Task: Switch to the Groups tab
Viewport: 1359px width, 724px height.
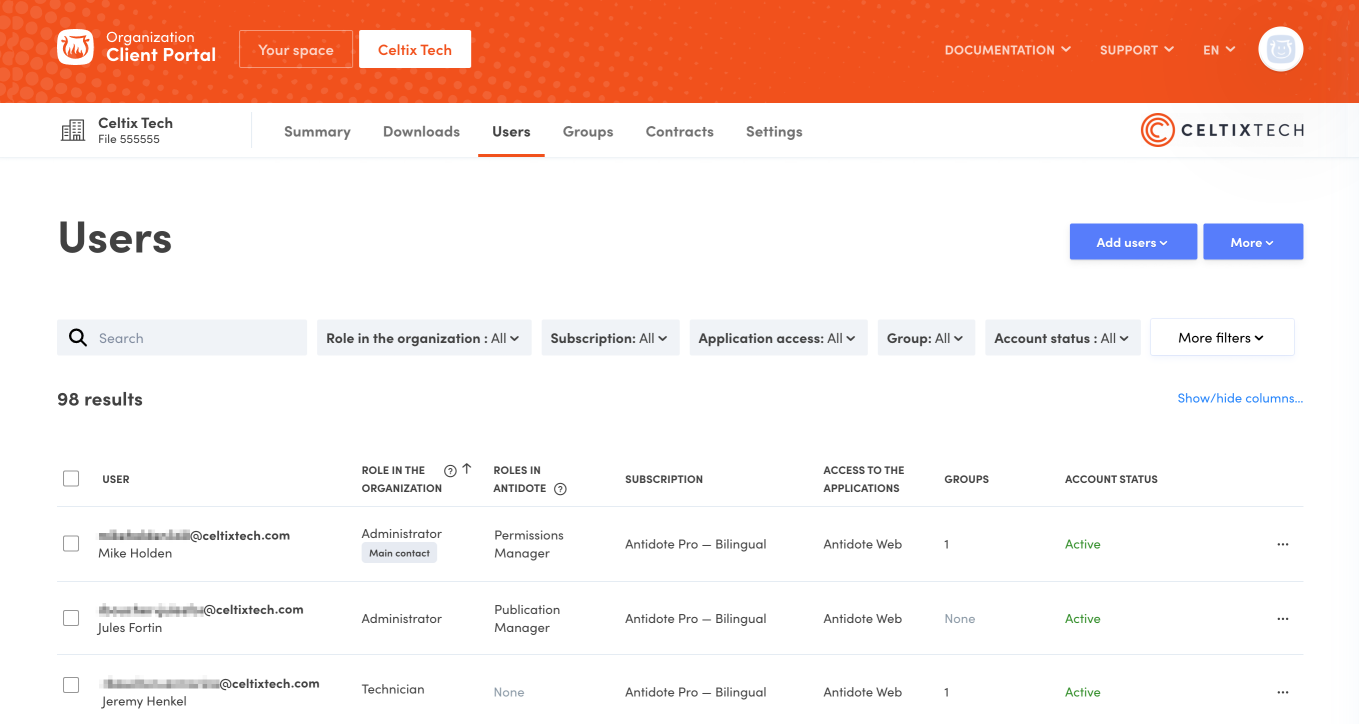Action: pyautogui.click(x=588, y=131)
